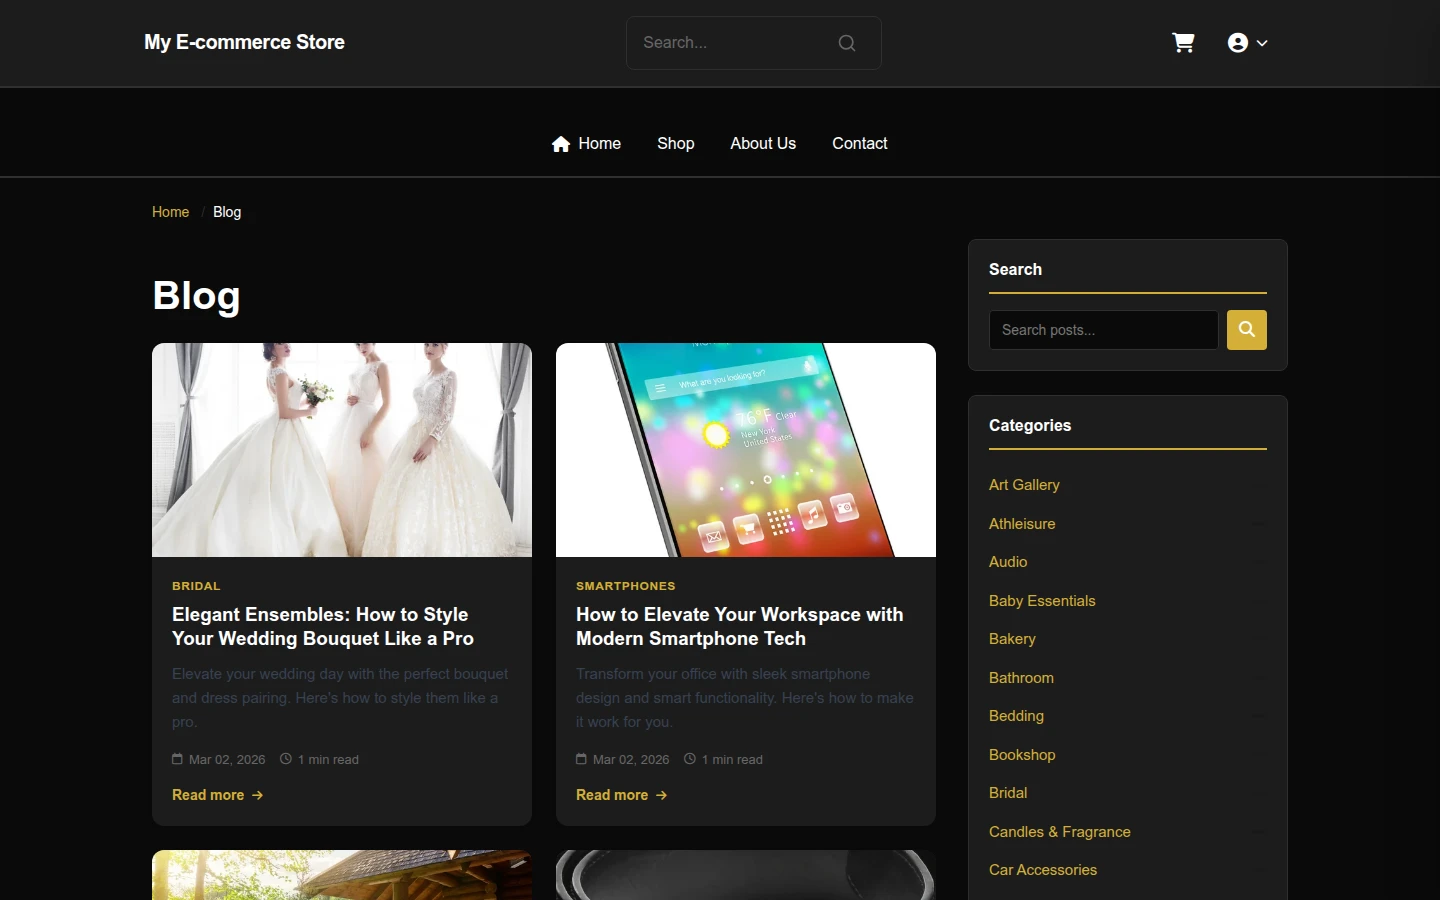Open the smartphone post thumbnail
This screenshot has width=1440, height=900.
746,450
